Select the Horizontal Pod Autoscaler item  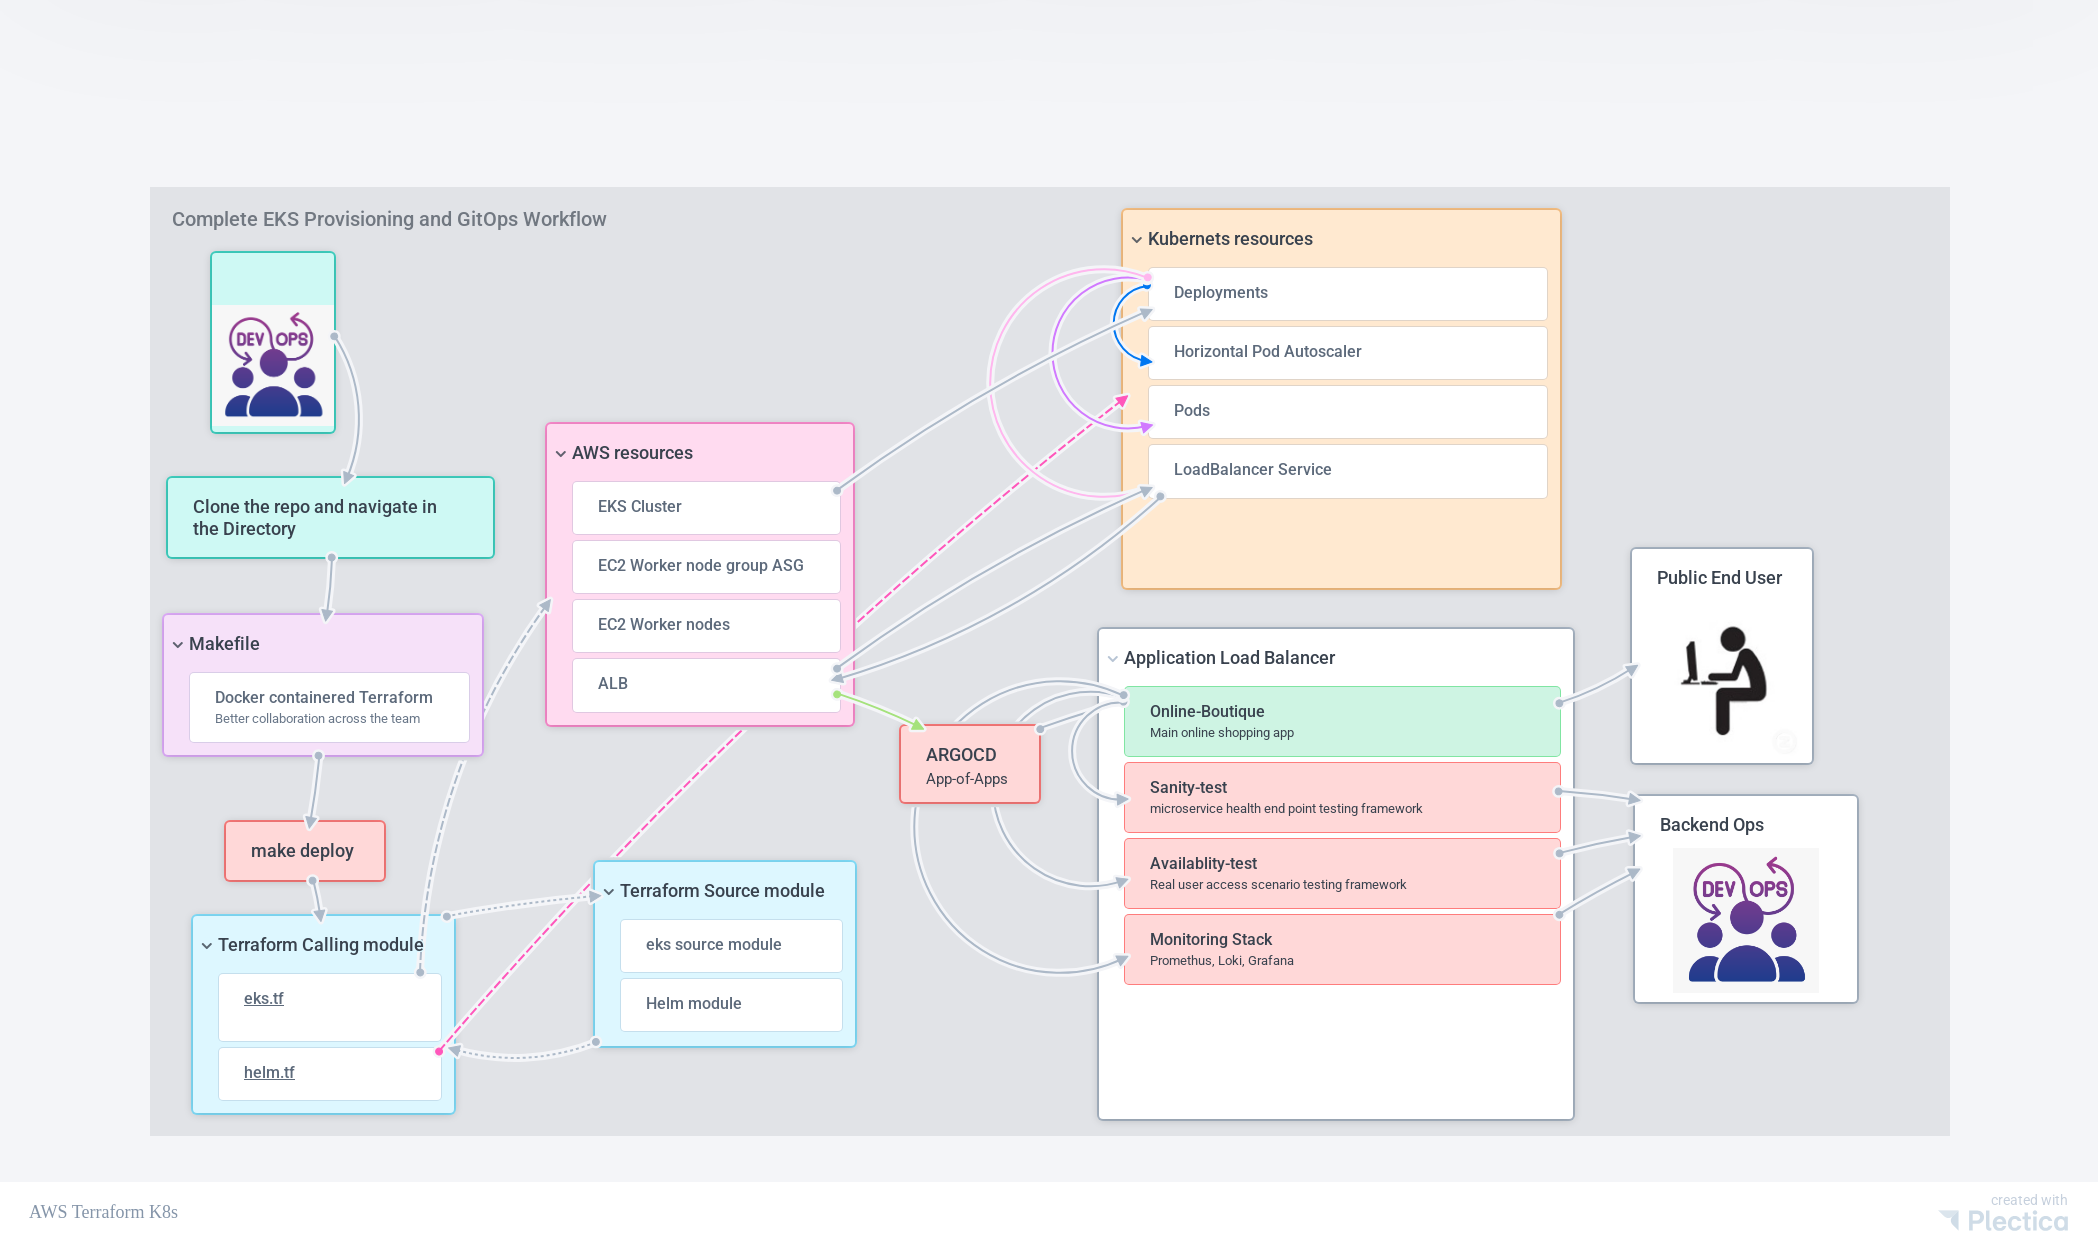(x=1346, y=352)
